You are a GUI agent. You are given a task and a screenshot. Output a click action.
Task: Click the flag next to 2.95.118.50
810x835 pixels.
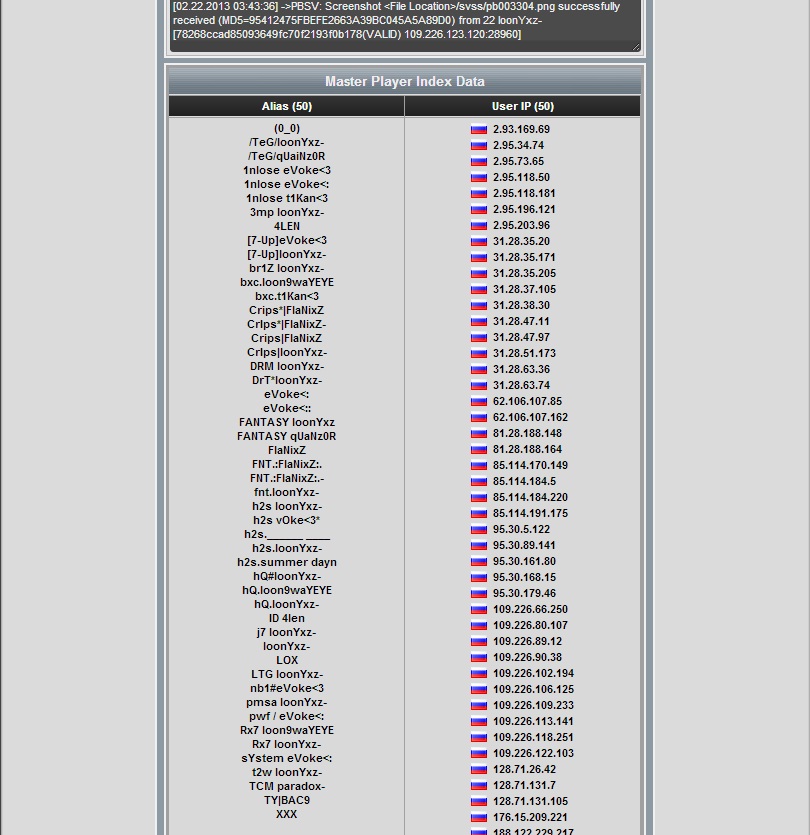479,177
